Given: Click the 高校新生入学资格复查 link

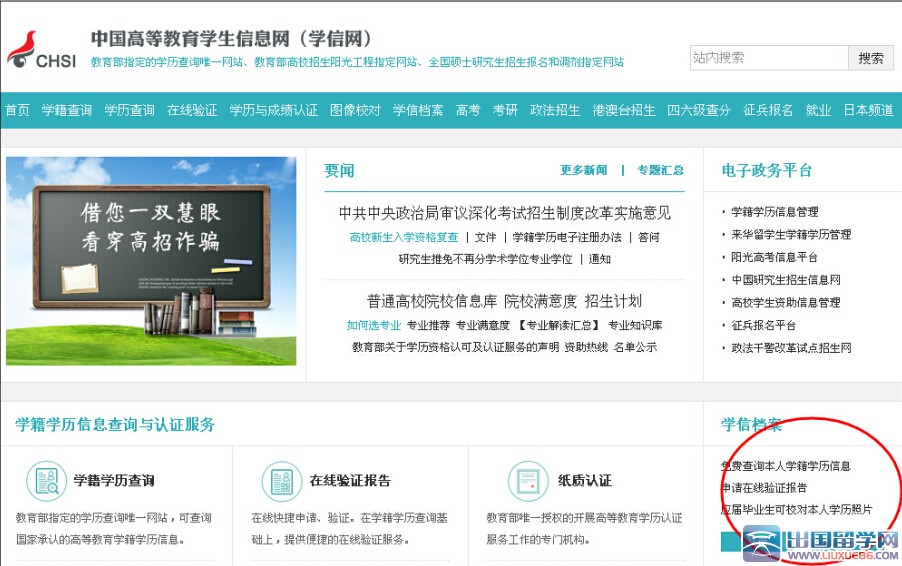Looking at the screenshot, I should [404, 237].
